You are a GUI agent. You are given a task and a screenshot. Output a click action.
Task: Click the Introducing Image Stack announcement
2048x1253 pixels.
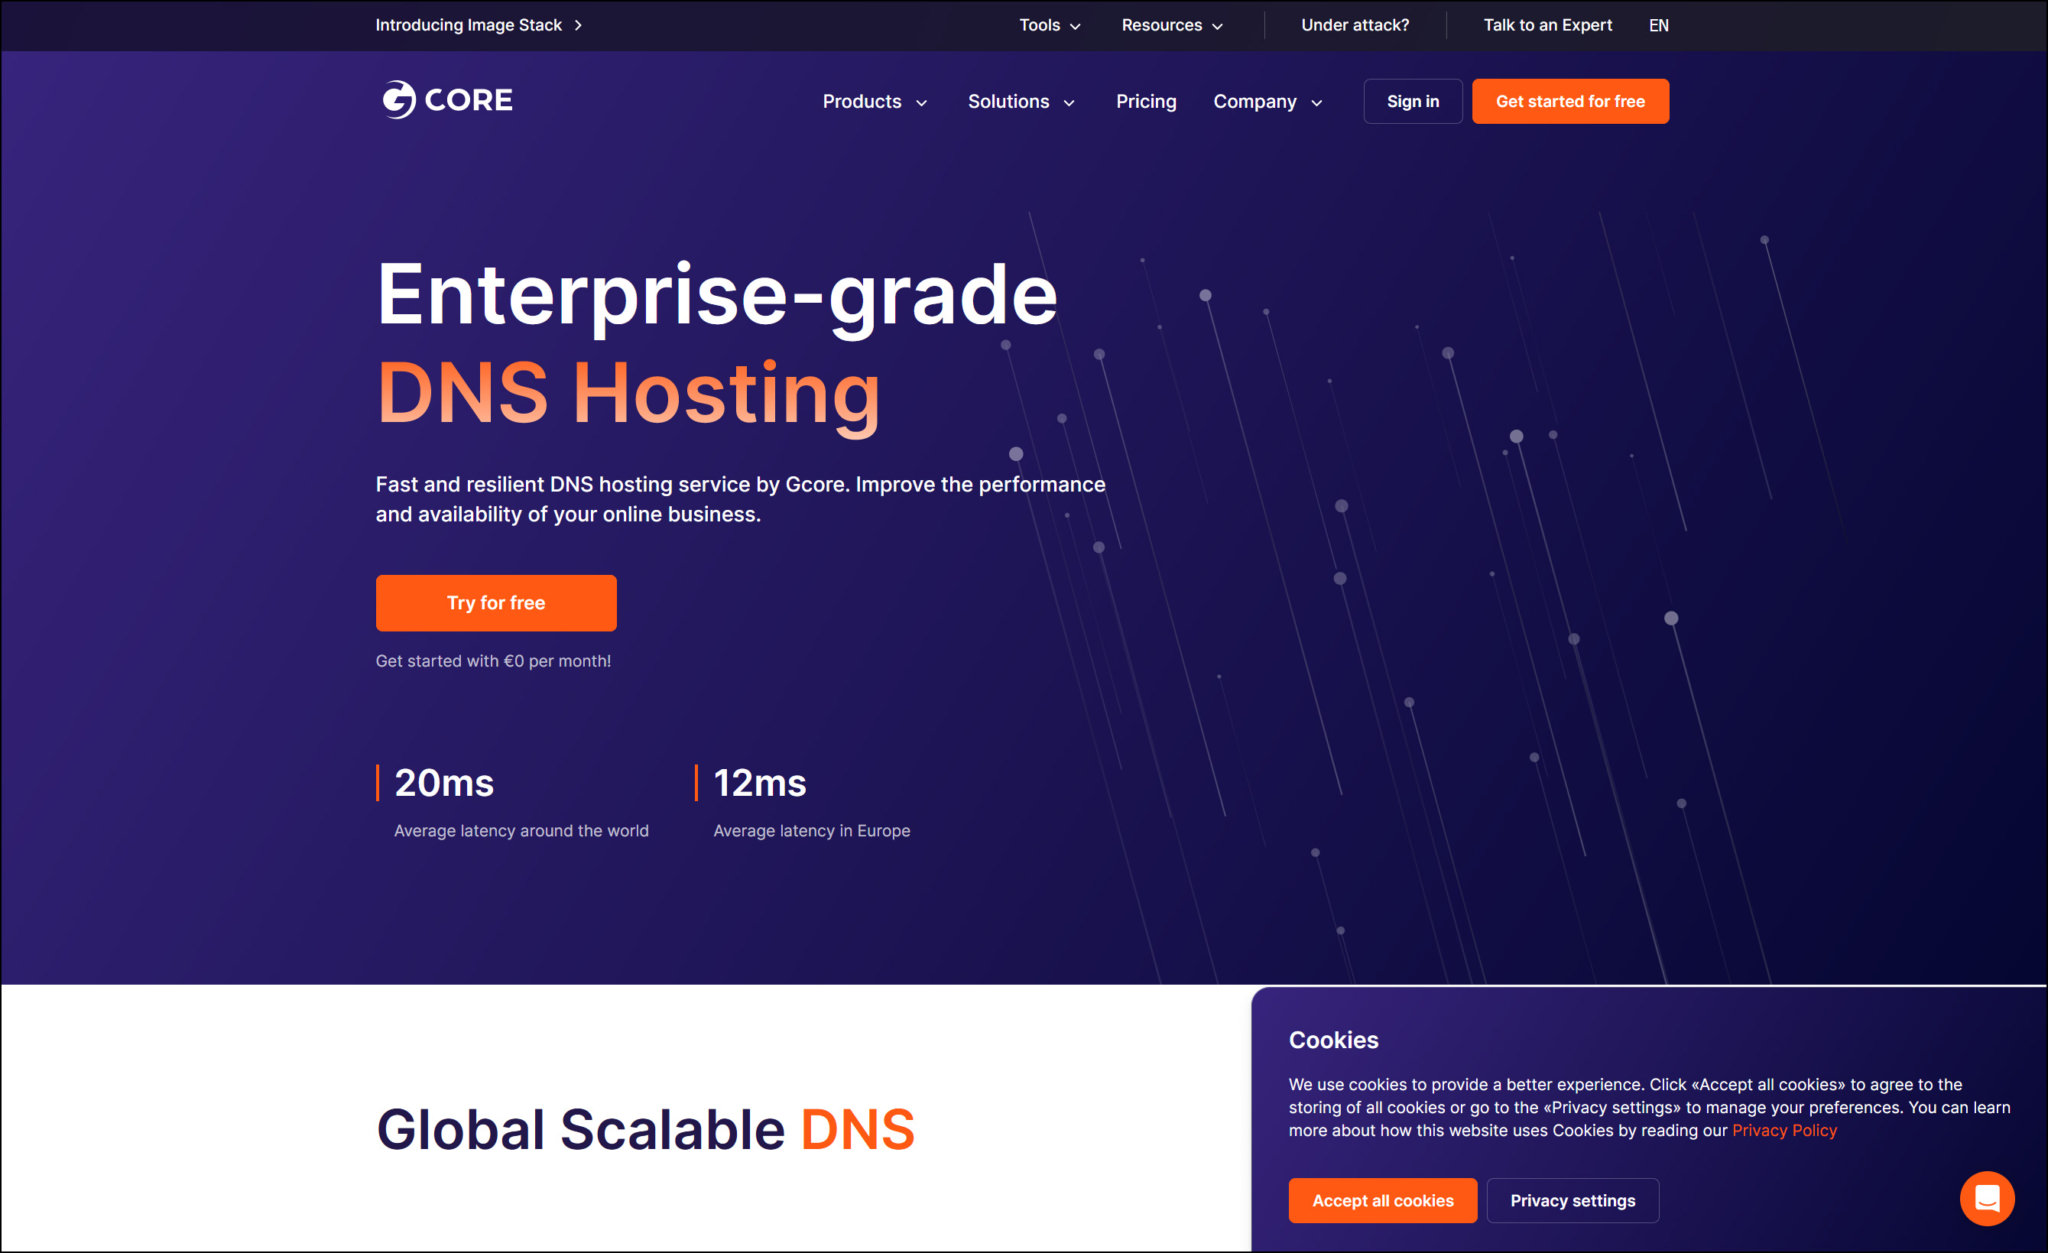tap(468, 25)
